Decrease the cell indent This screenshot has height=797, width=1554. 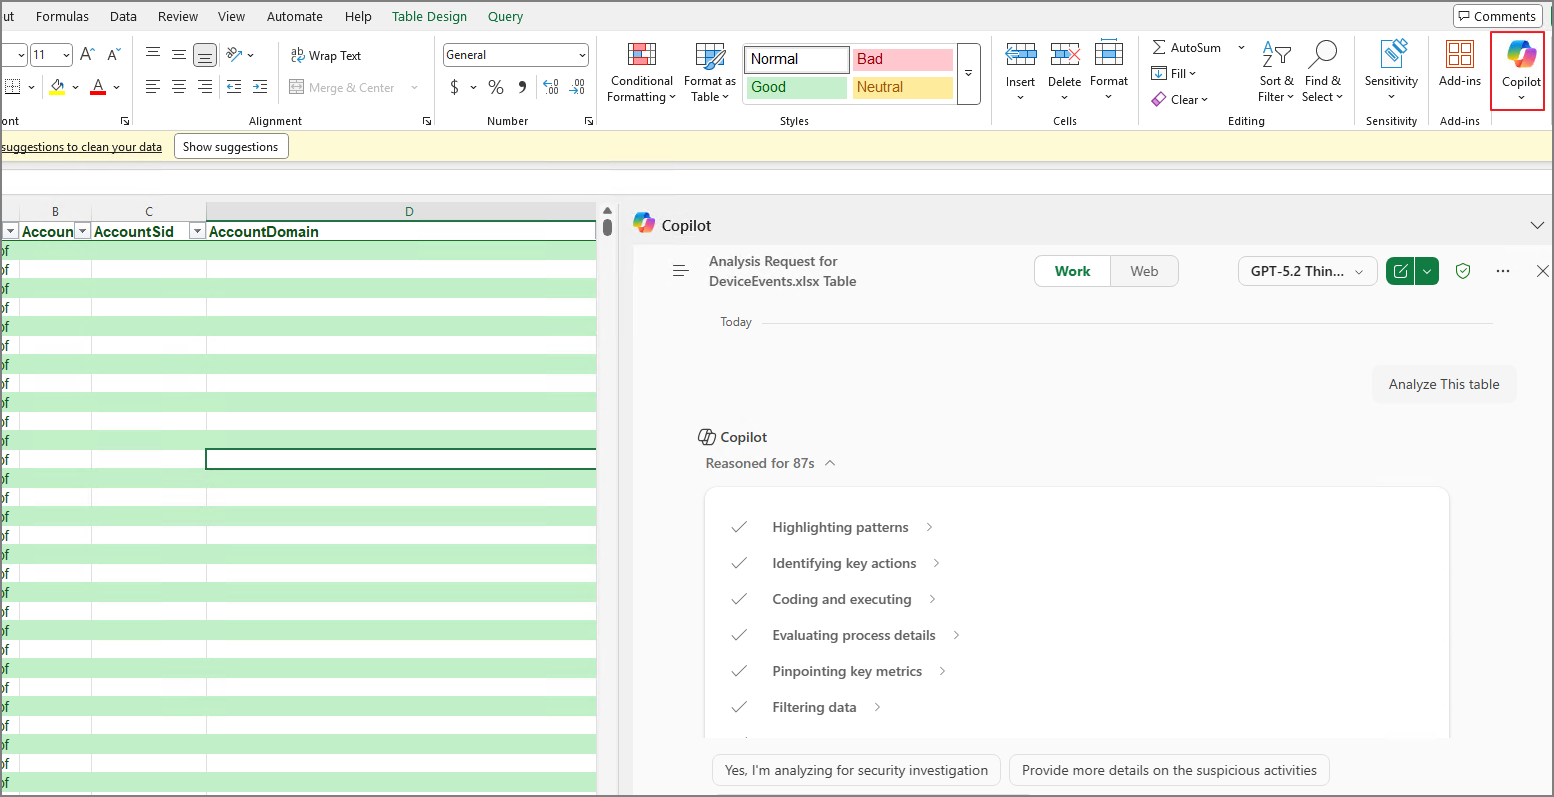point(234,87)
